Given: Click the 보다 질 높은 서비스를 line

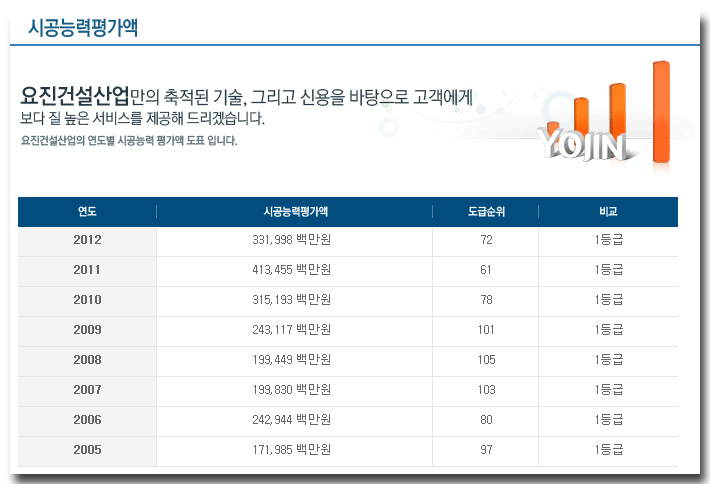Looking at the screenshot, I should click(x=142, y=118).
